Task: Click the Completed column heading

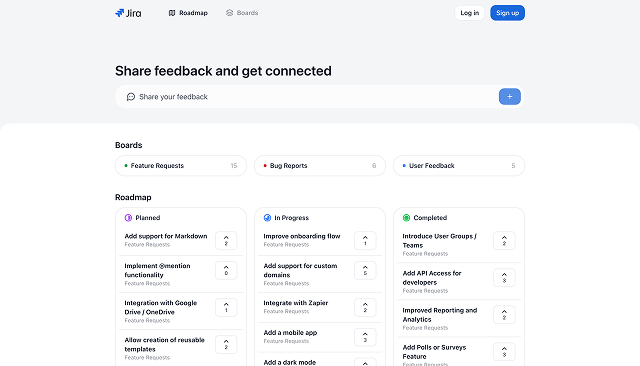Action: pyautogui.click(x=430, y=218)
